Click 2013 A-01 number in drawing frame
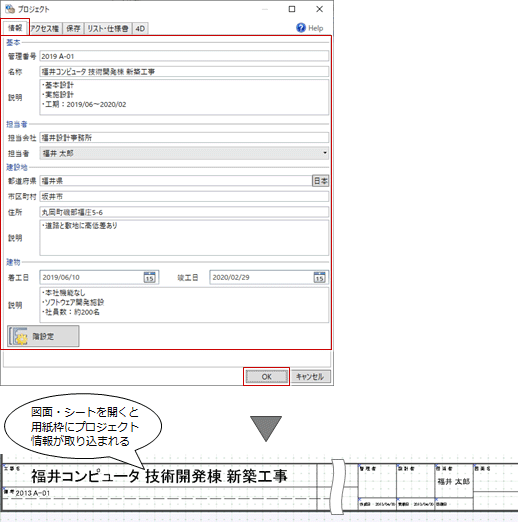The image size is (518, 522). 33,493
